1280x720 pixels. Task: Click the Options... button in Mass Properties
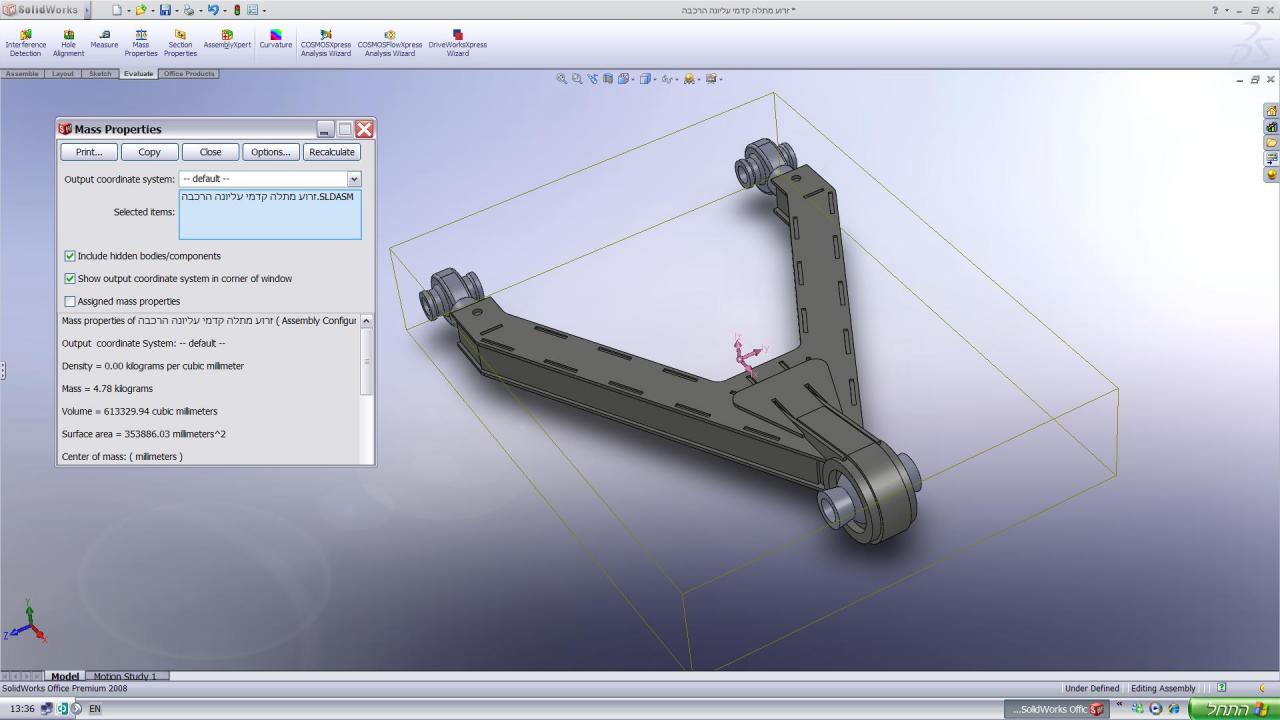(x=270, y=152)
